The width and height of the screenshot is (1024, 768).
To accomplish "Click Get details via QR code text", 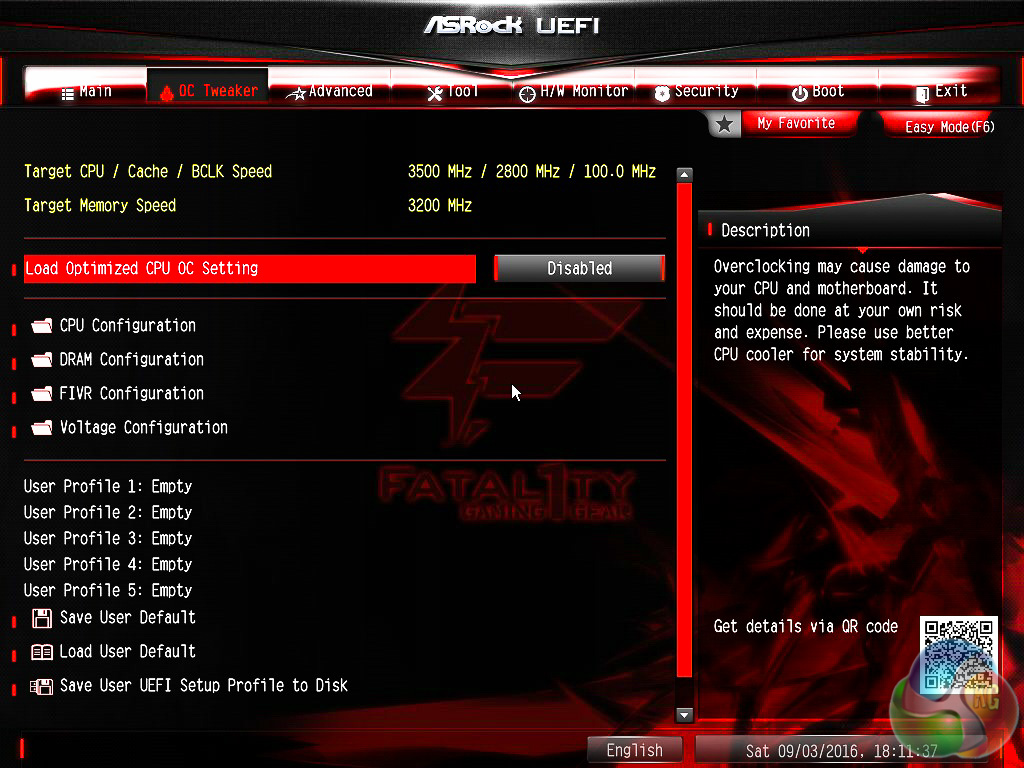I will coord(805,626).
